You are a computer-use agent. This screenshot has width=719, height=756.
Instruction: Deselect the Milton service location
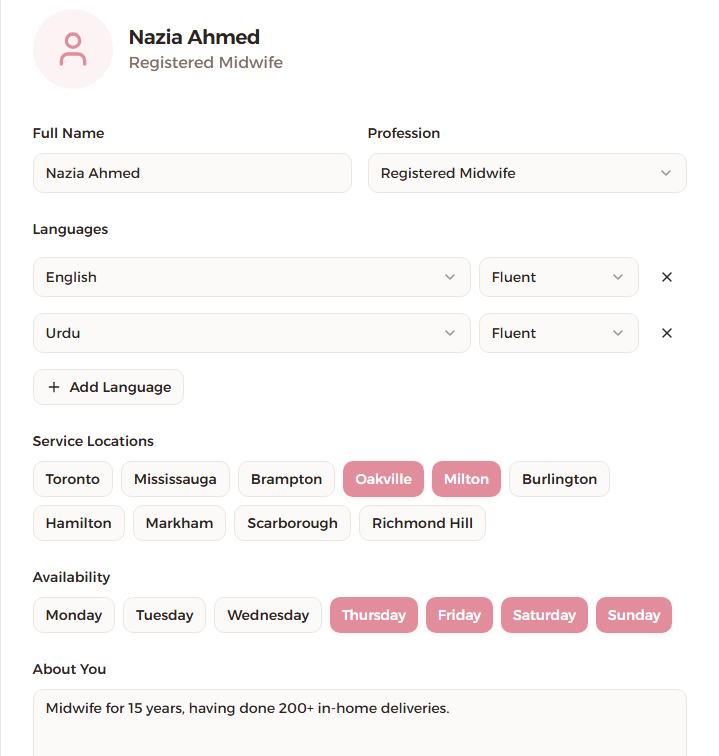(466, 479)
